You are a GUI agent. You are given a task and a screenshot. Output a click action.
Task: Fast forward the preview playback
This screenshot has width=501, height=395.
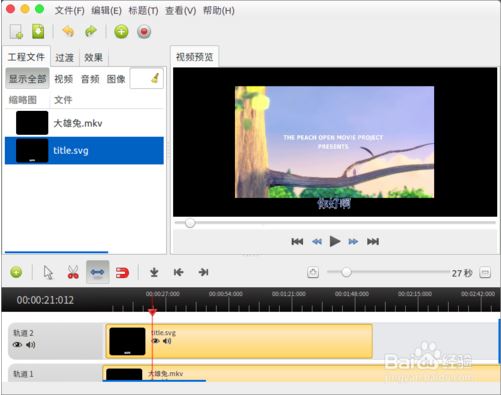[x=353, y=241]
